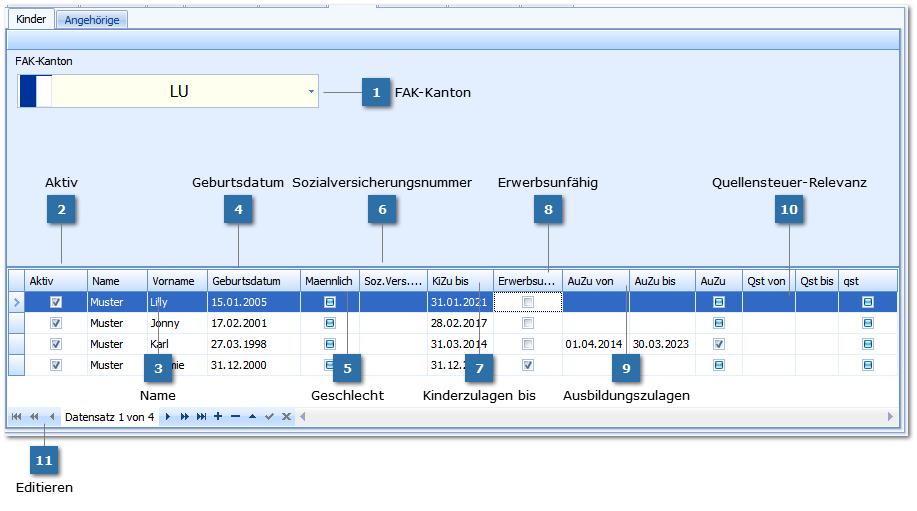This screenshot has width=917, height=511.
Task: Toggle qst indicator in Karl row
Action: [867, 344]
